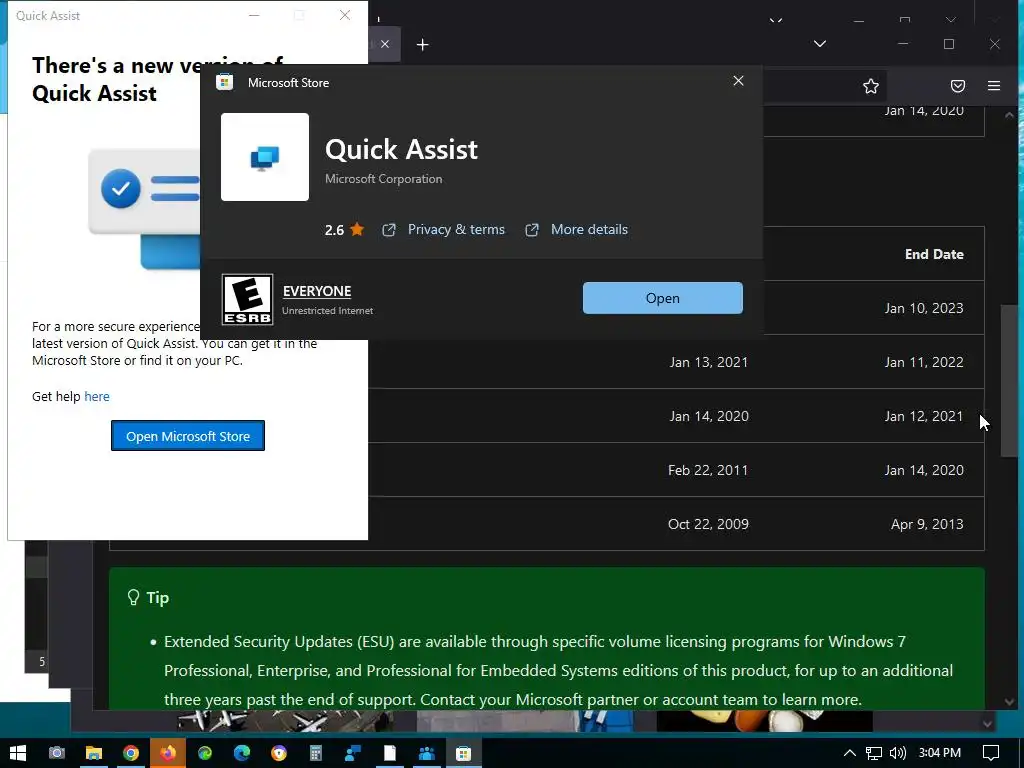Open the clock showing 3:04 PM
Image resolution: width=1024 pixels, height=768 pixels.
click(940, 753)
